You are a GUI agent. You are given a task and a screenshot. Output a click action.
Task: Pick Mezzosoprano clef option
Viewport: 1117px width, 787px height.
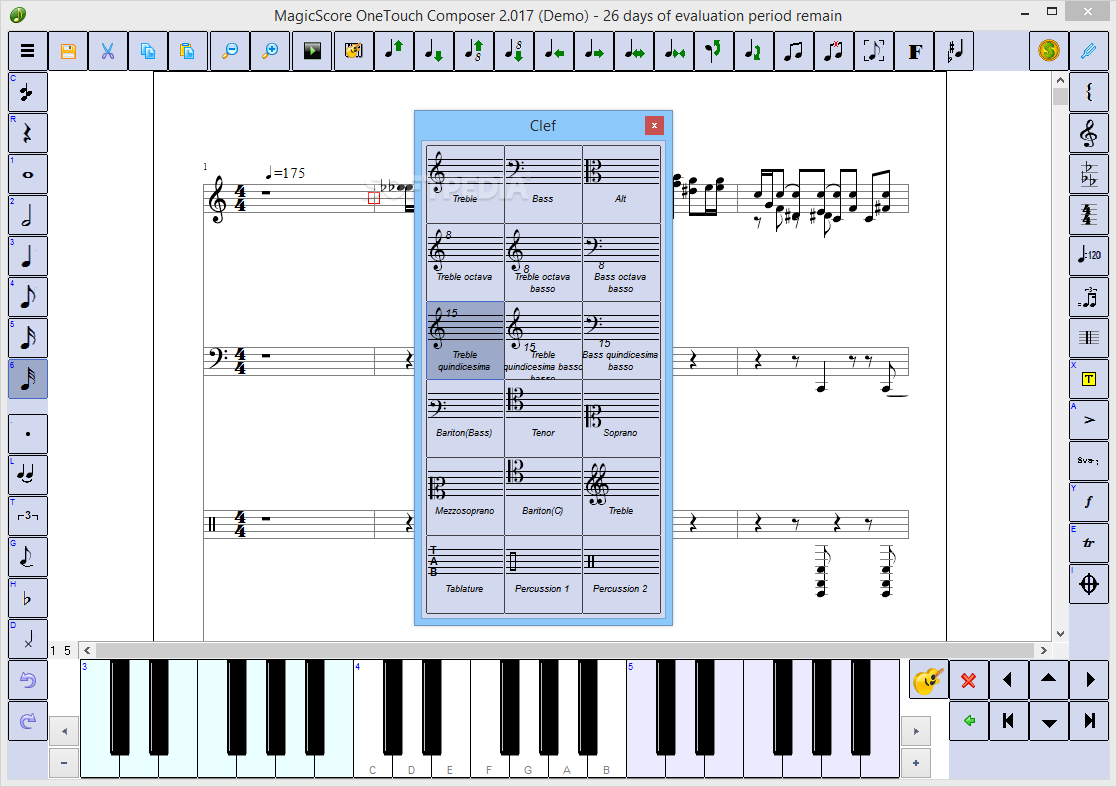click(x=465, y=496)
